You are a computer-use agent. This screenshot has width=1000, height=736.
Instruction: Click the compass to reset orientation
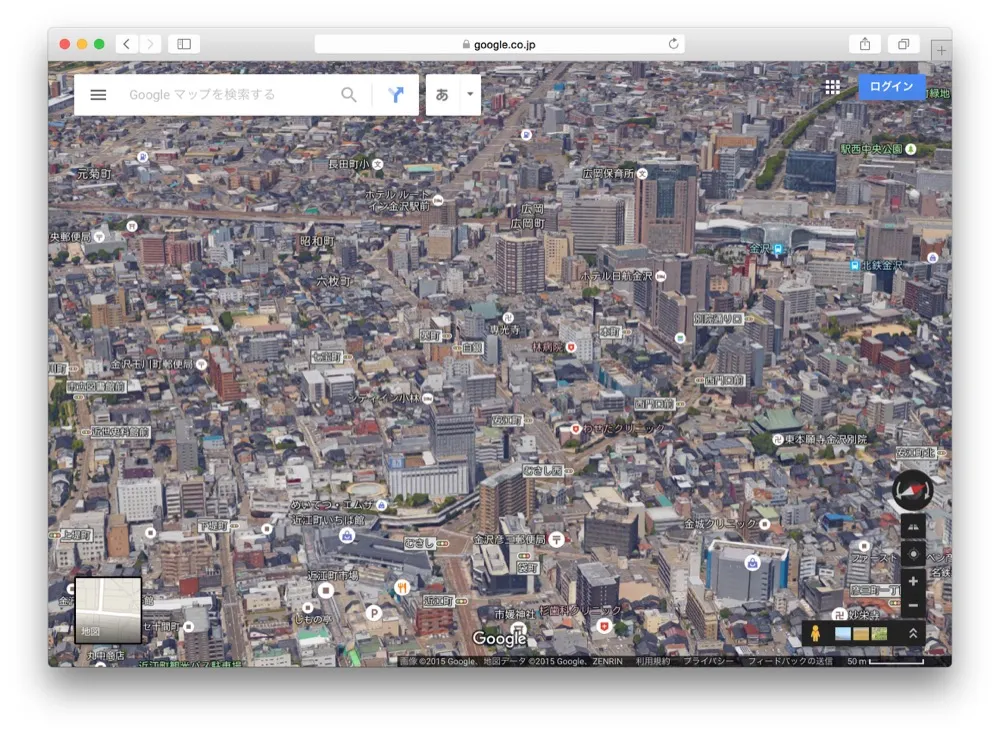click(x=912, y=490)
